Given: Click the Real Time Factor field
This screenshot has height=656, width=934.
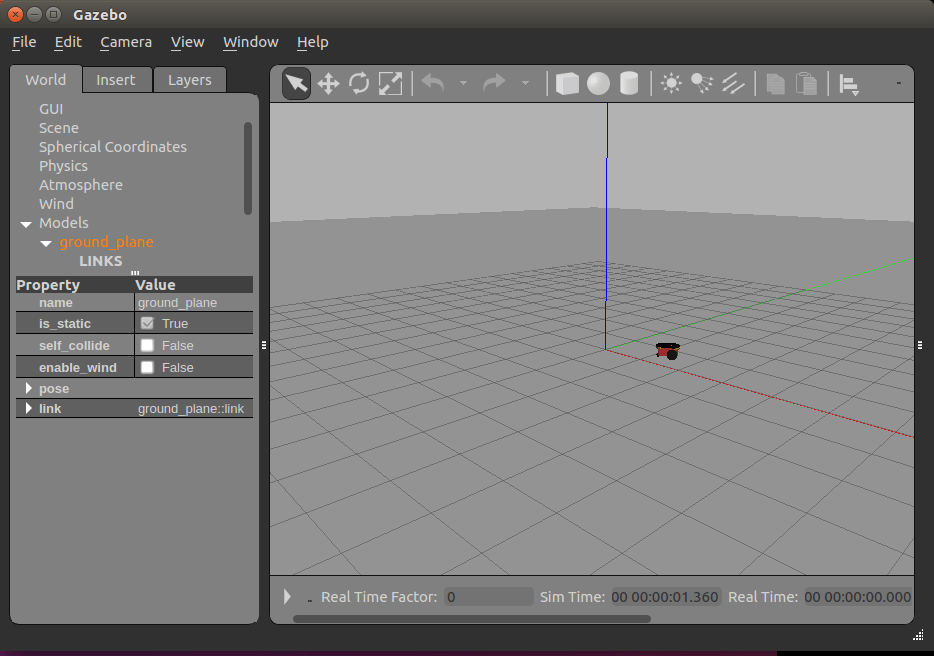Looking at the screenshot, I should (x=488, y=597).
